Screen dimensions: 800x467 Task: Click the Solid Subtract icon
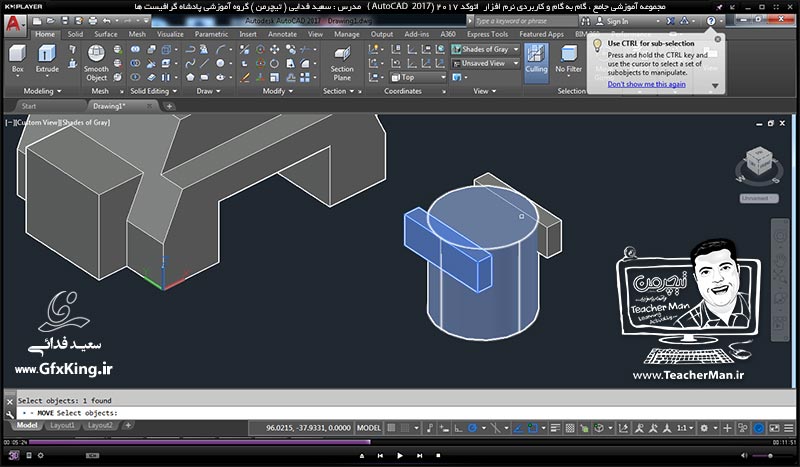(135, 63)
